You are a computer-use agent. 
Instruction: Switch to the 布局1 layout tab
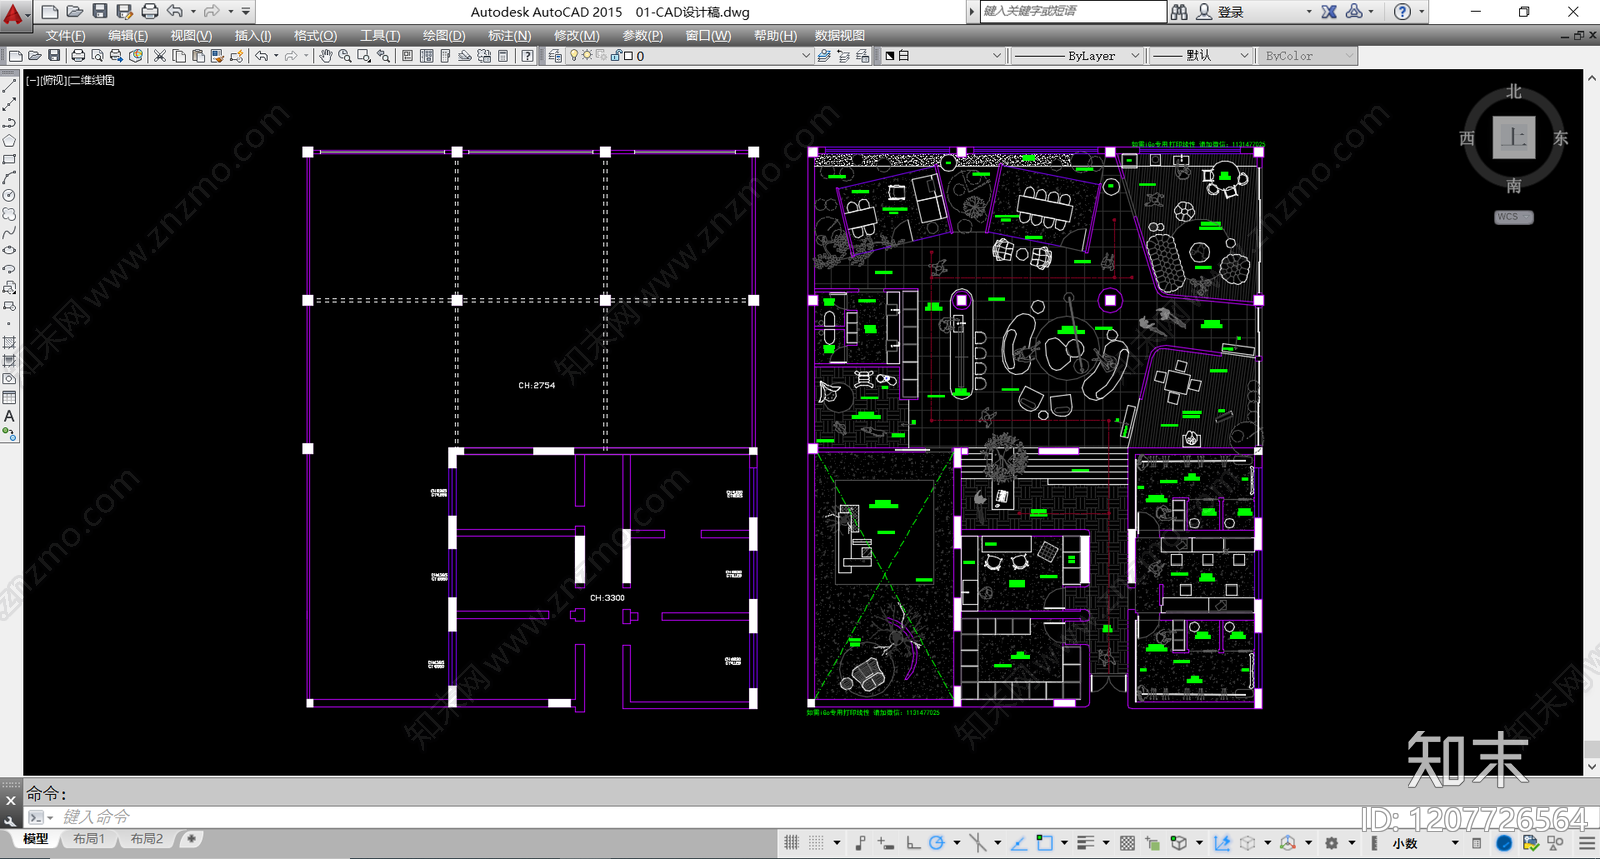(x=89, y=839)
